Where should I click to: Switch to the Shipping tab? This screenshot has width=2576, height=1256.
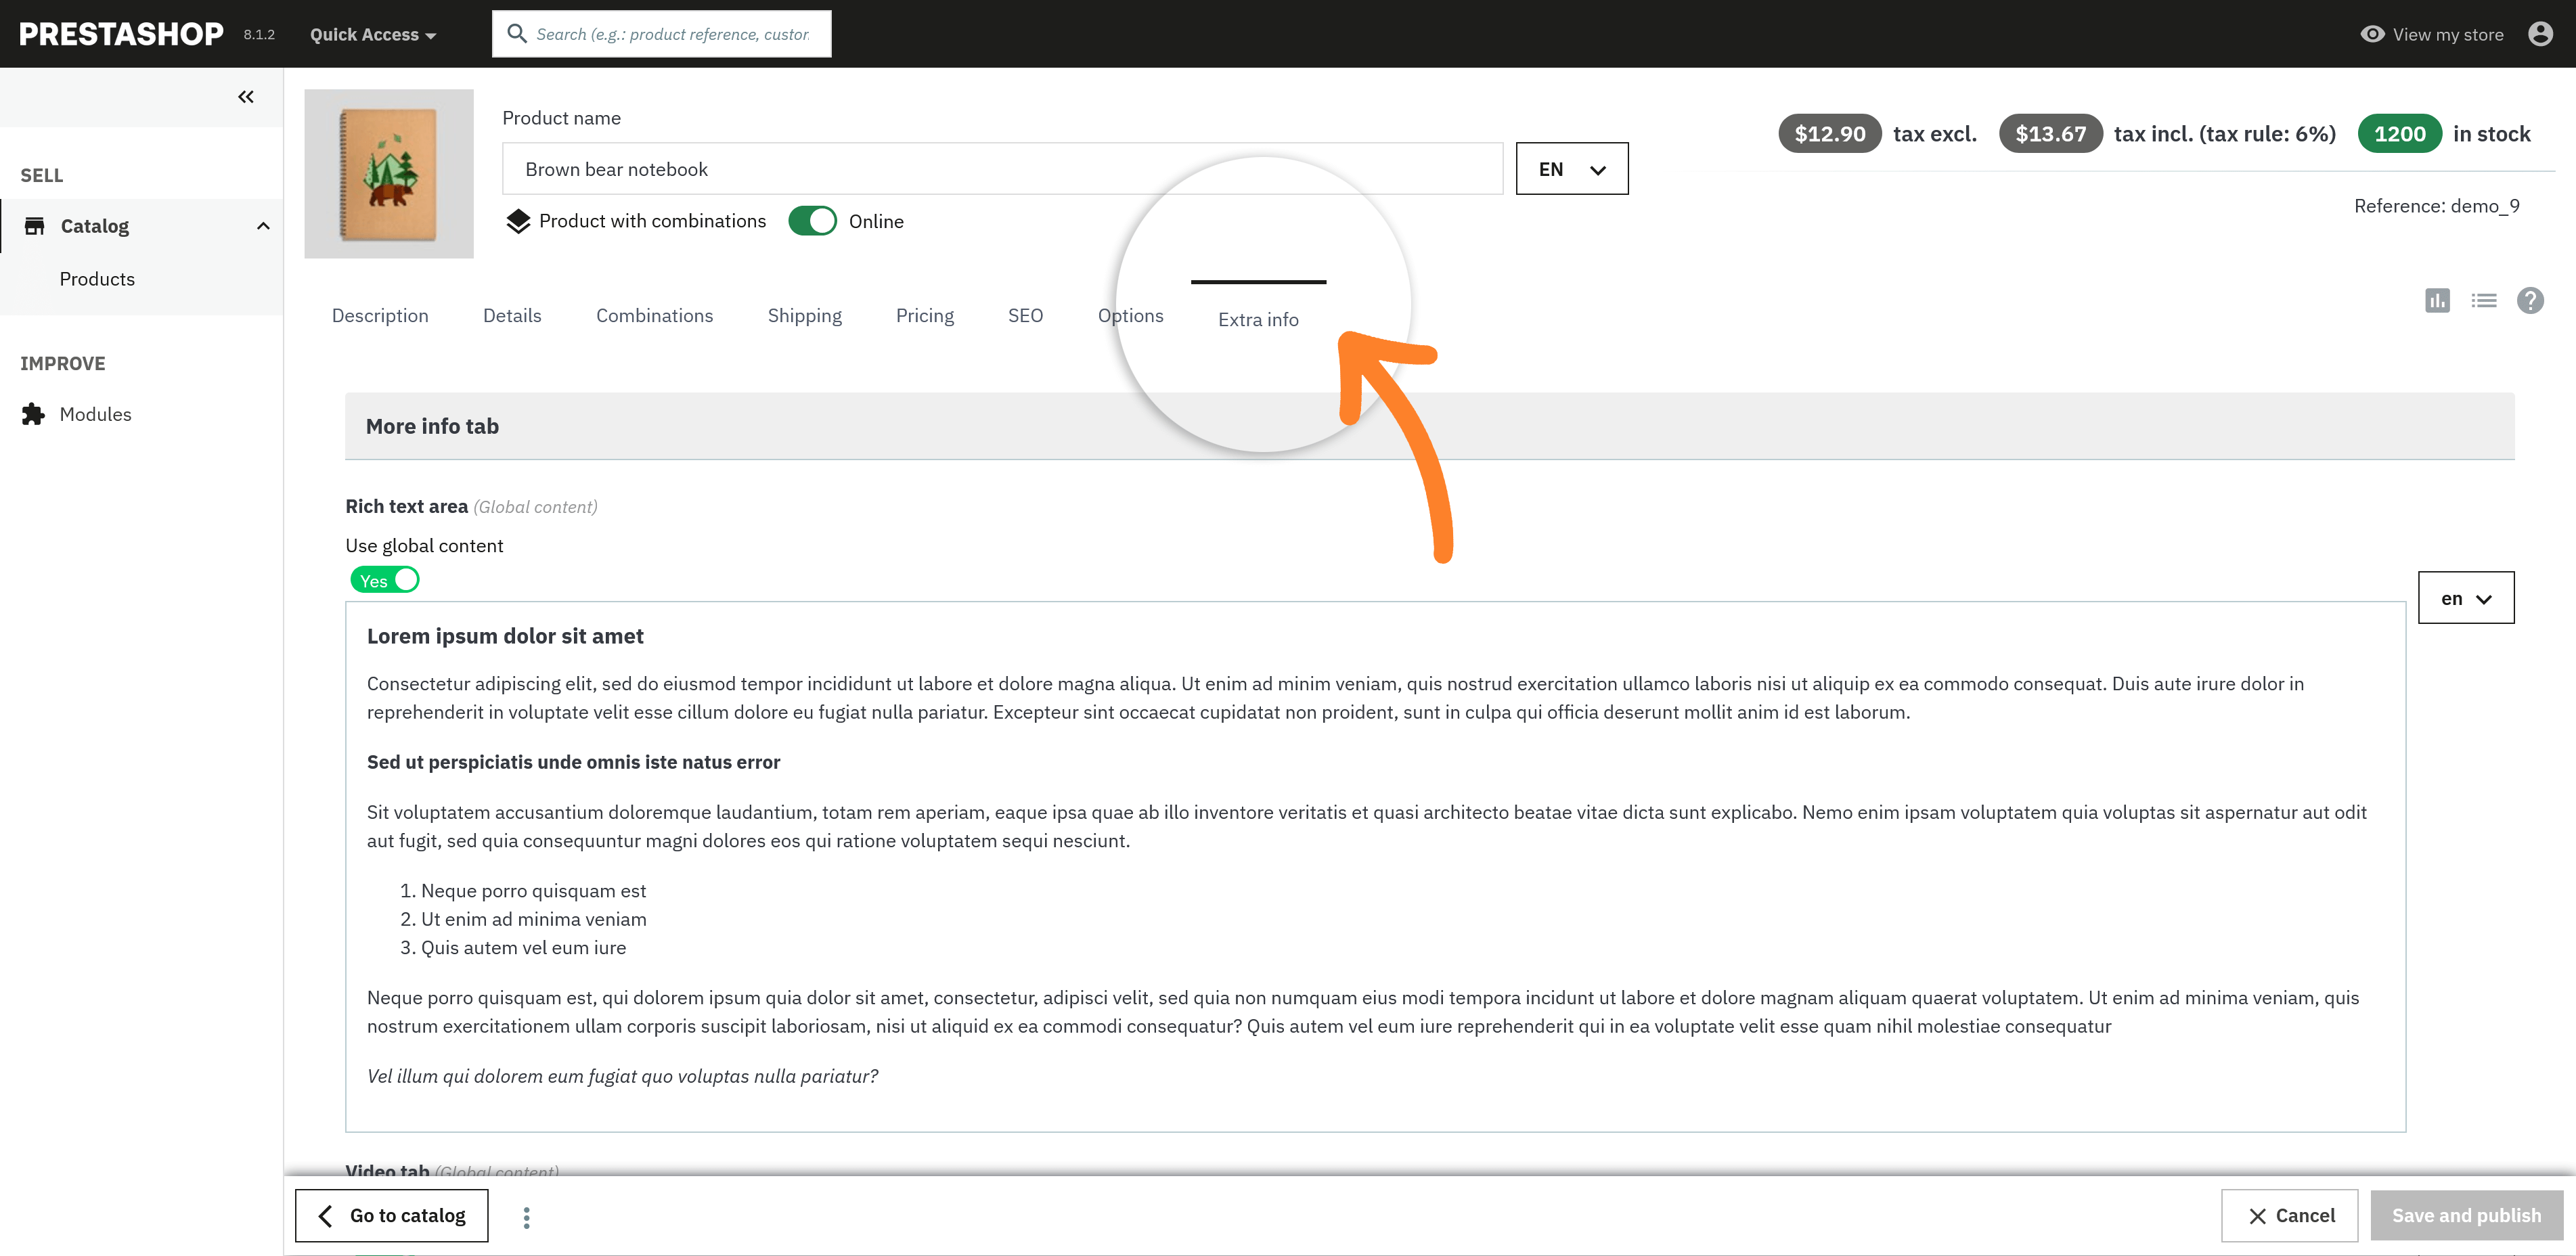point(804,316)
